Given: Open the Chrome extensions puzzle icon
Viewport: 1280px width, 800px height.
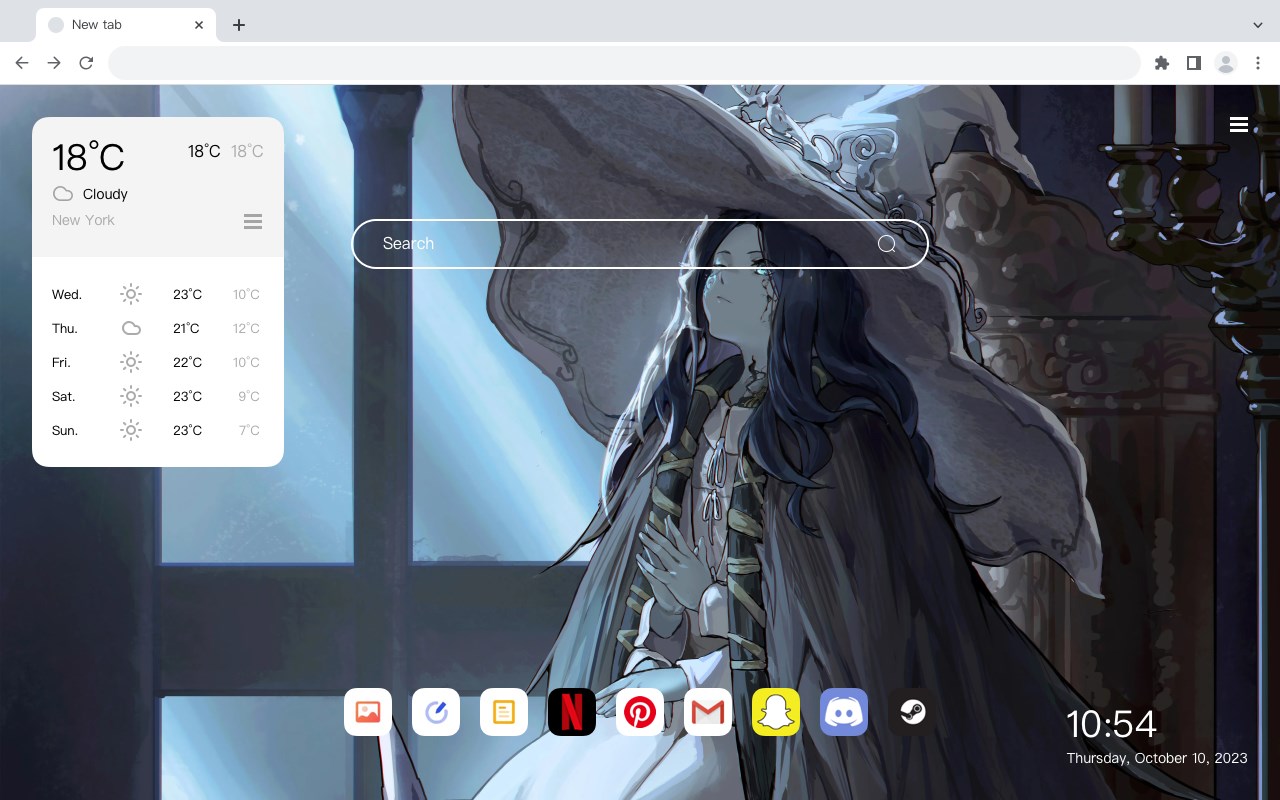Looking at the screenshot, I should [x=1161, y=63].
